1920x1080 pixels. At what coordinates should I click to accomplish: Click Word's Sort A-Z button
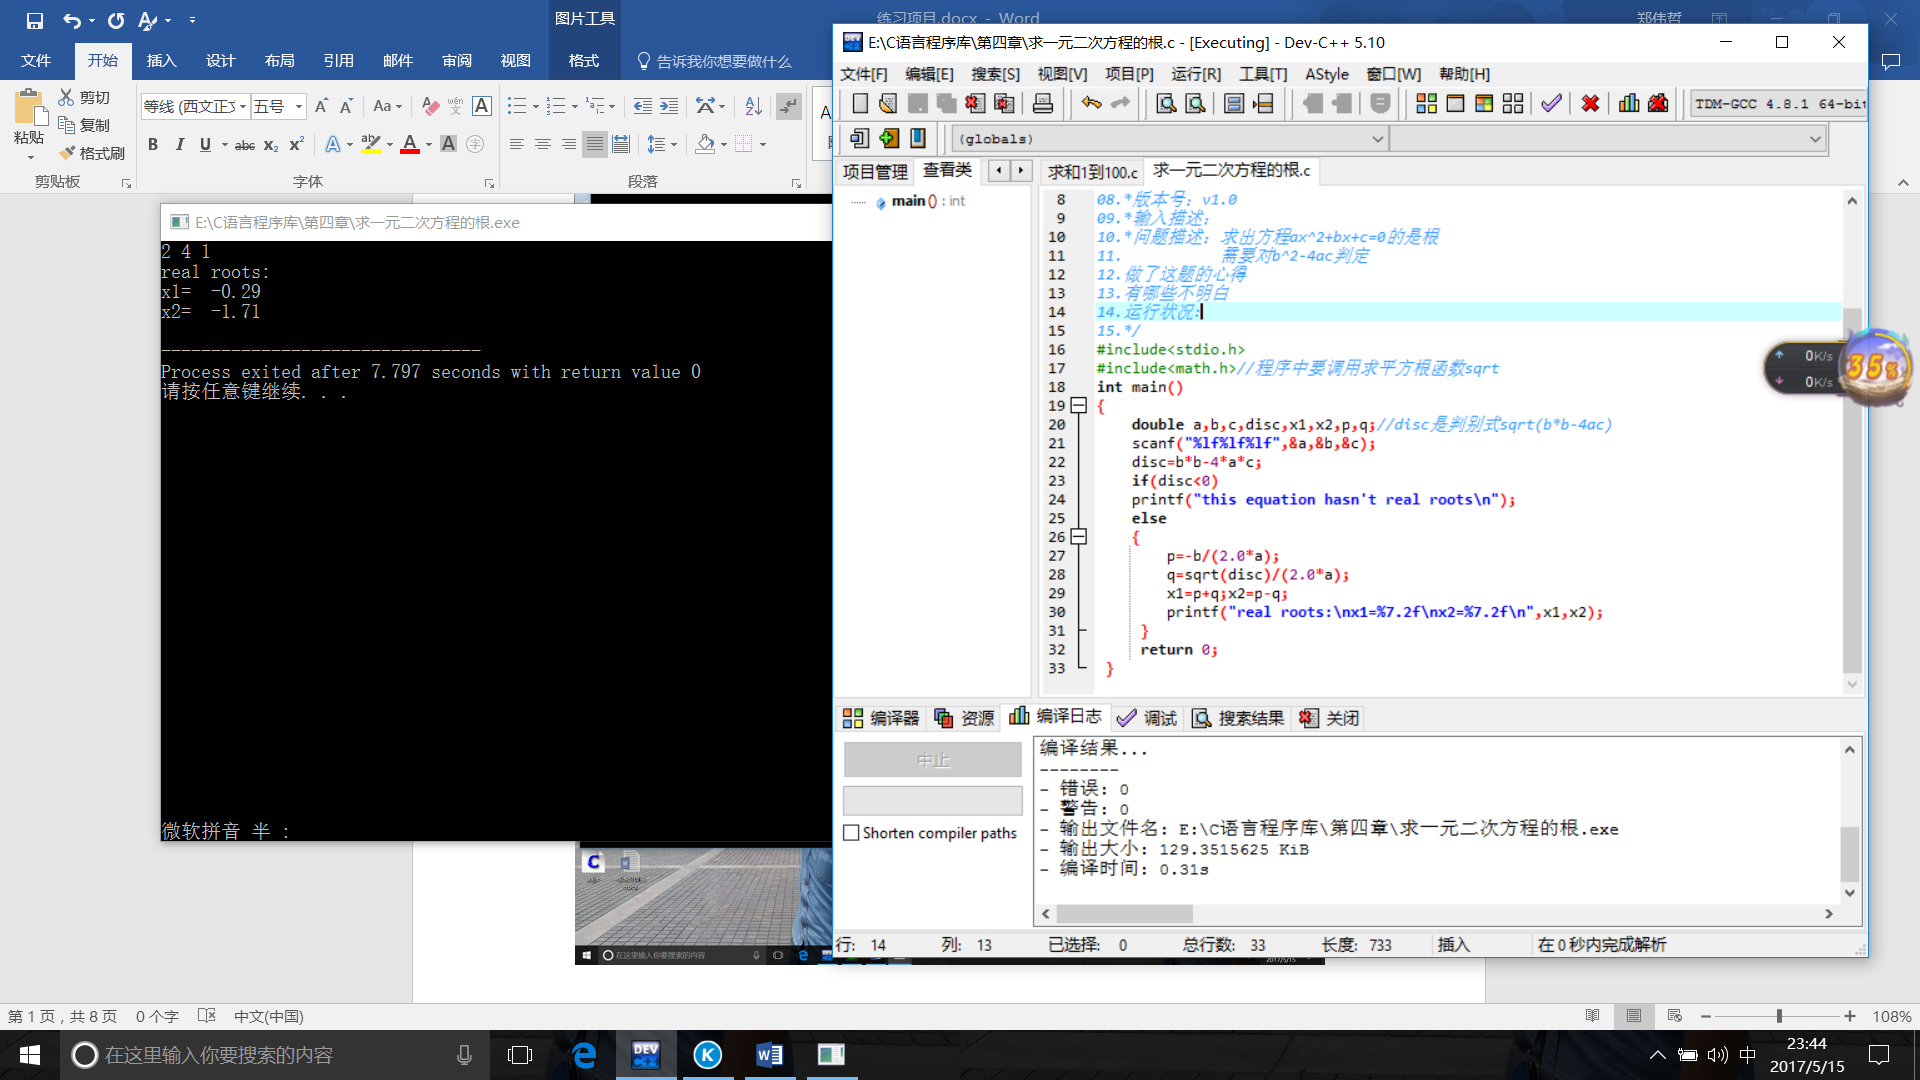(753, 106)
